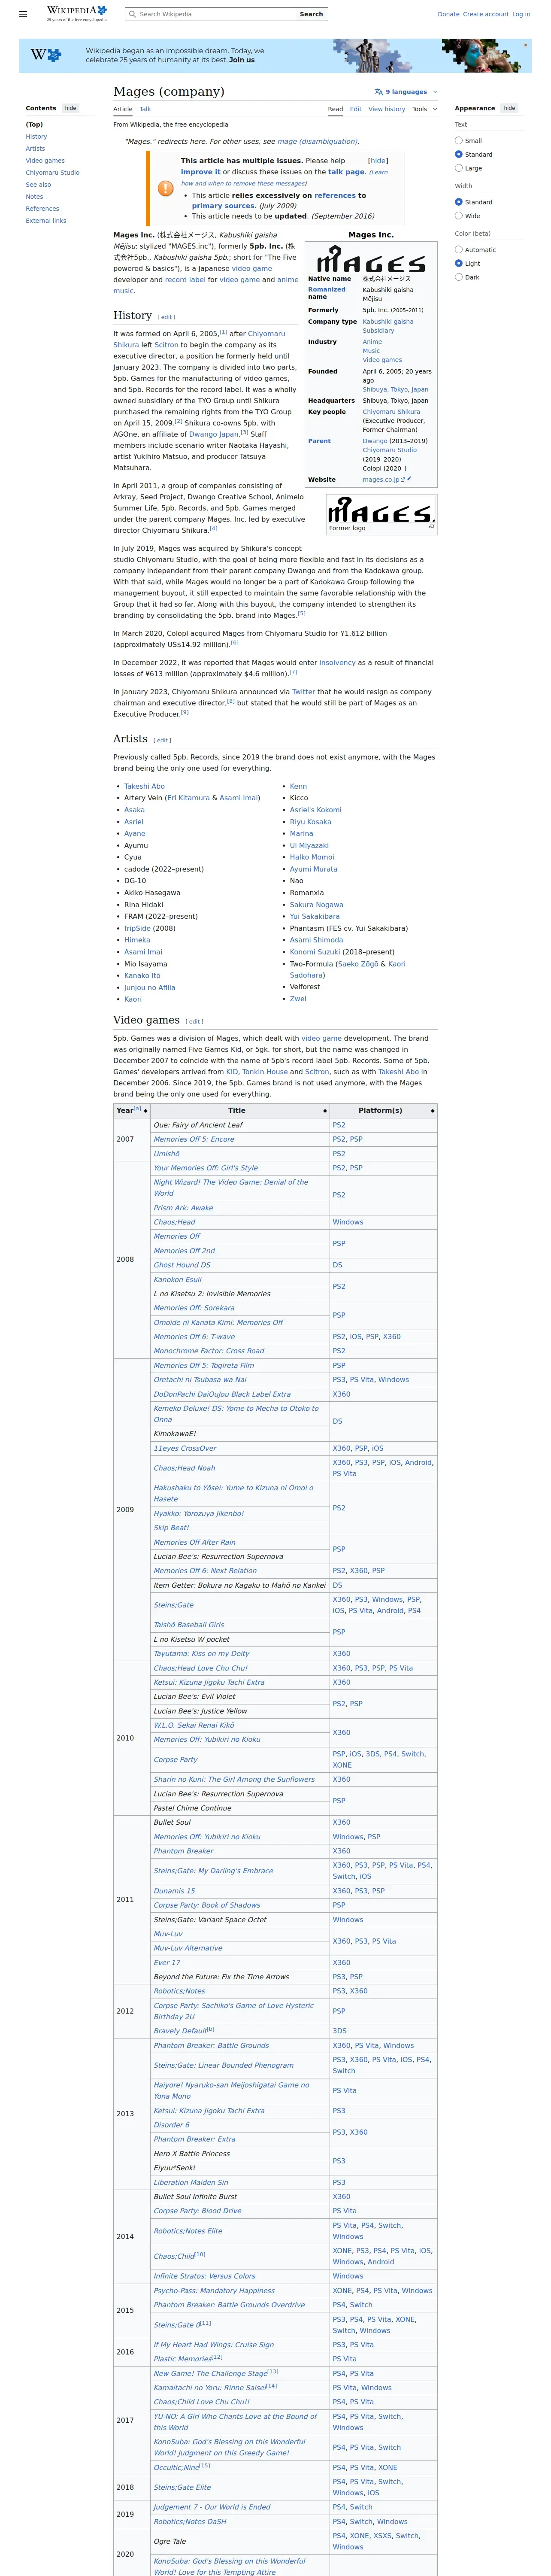The height and width of the screenshot is (2576, 551).
Task: Hide the Contents sidebar
Action: tap(70, 108)
